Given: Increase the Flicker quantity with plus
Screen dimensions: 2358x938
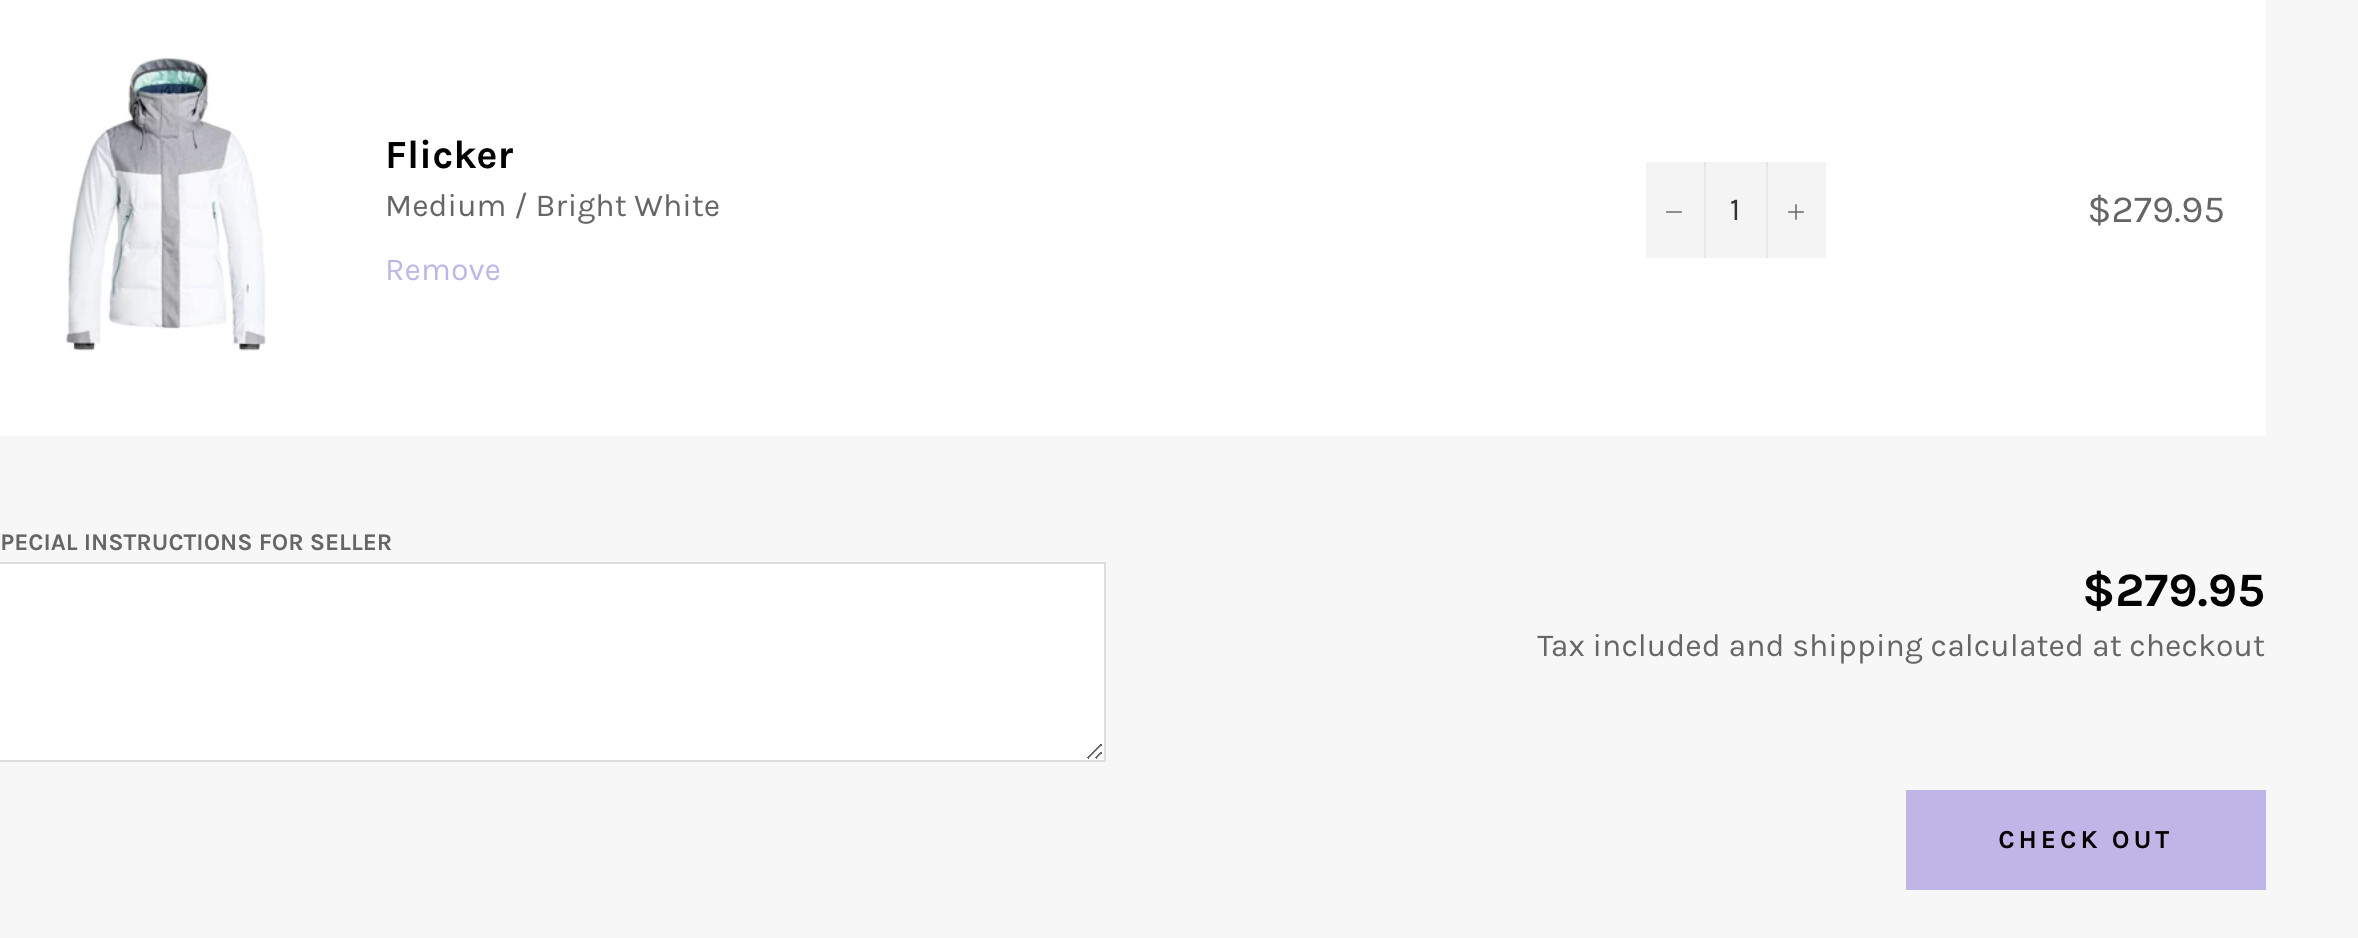Looking at the screenshot, I should coord(1796,211).
